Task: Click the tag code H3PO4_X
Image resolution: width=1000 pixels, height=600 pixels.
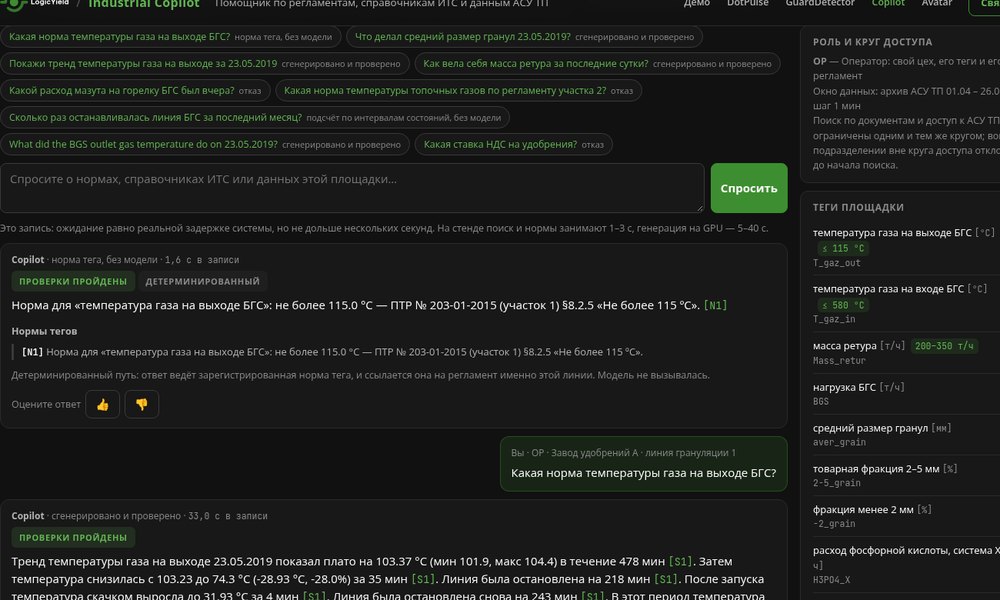Action: coord(831,580)
